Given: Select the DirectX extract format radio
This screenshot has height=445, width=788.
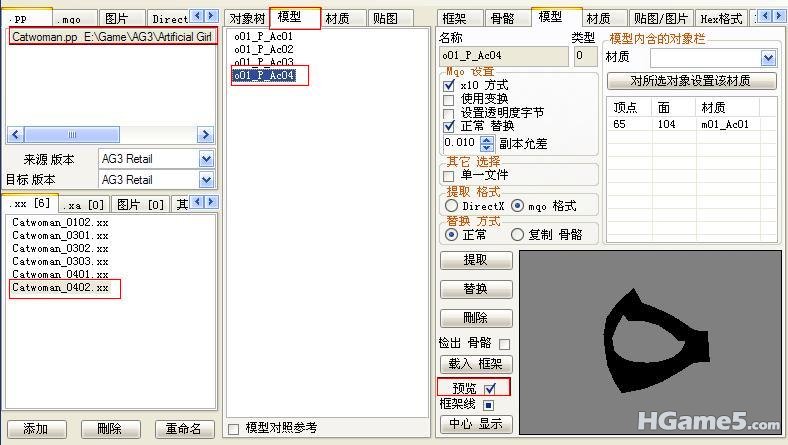Looking at the screenshot, I should (x=452, y=206).
